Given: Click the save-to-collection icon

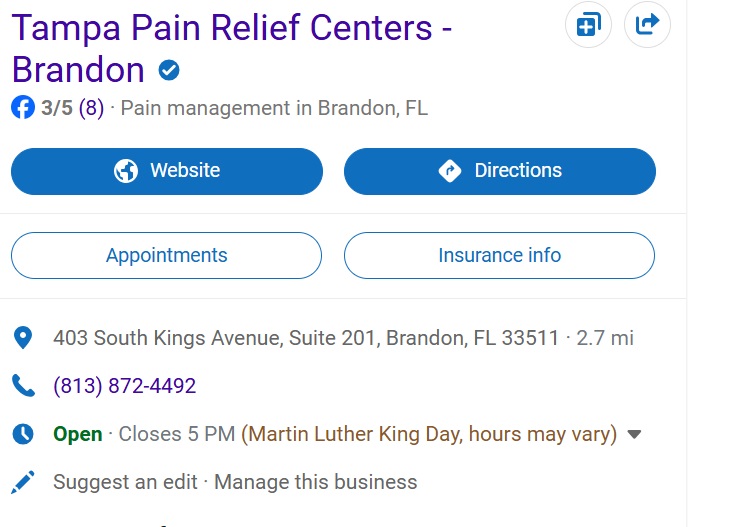Looking at the screenshot, I should [588, 24].
